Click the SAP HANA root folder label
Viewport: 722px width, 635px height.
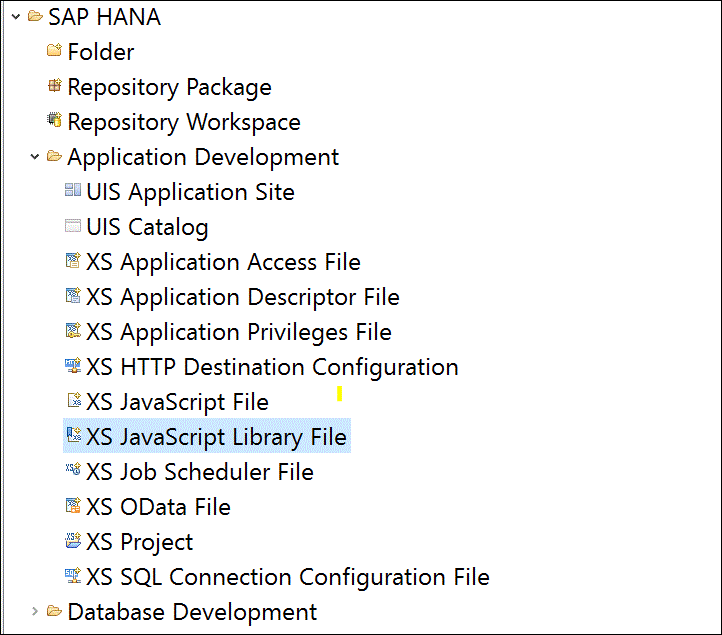coord(104,17)
